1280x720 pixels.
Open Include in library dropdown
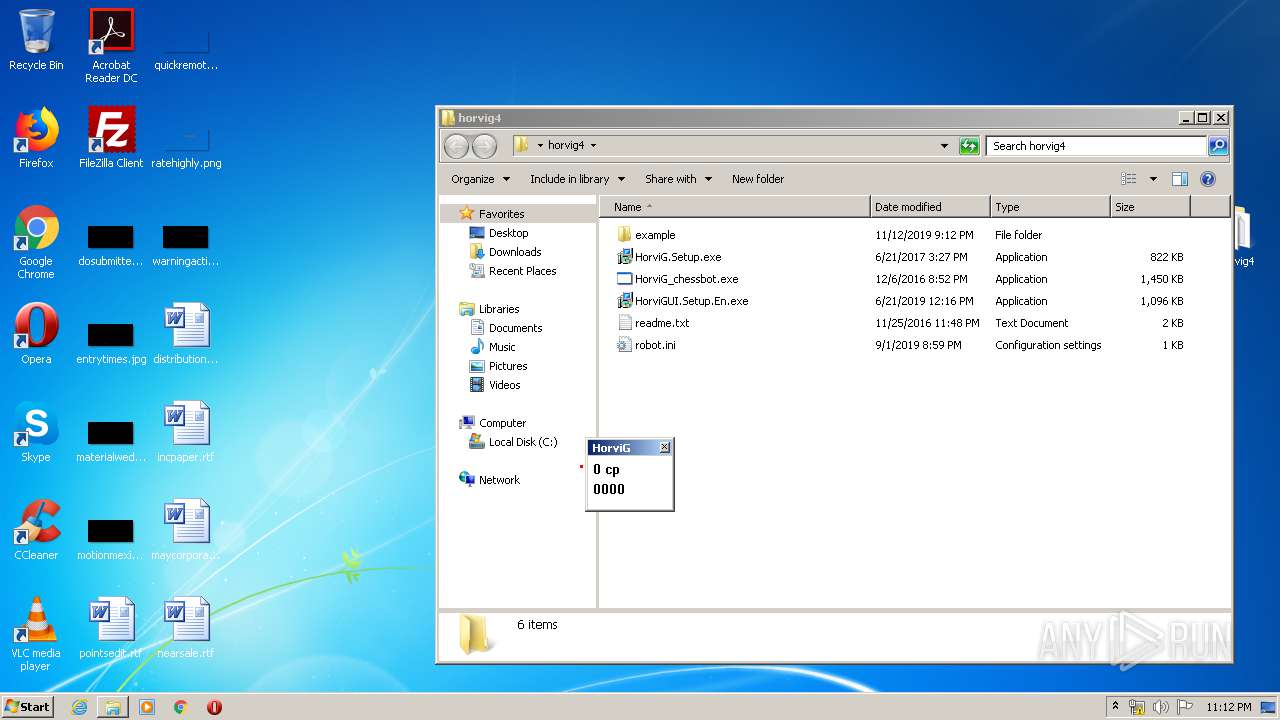pyautogui.click(x=577, y=179)
